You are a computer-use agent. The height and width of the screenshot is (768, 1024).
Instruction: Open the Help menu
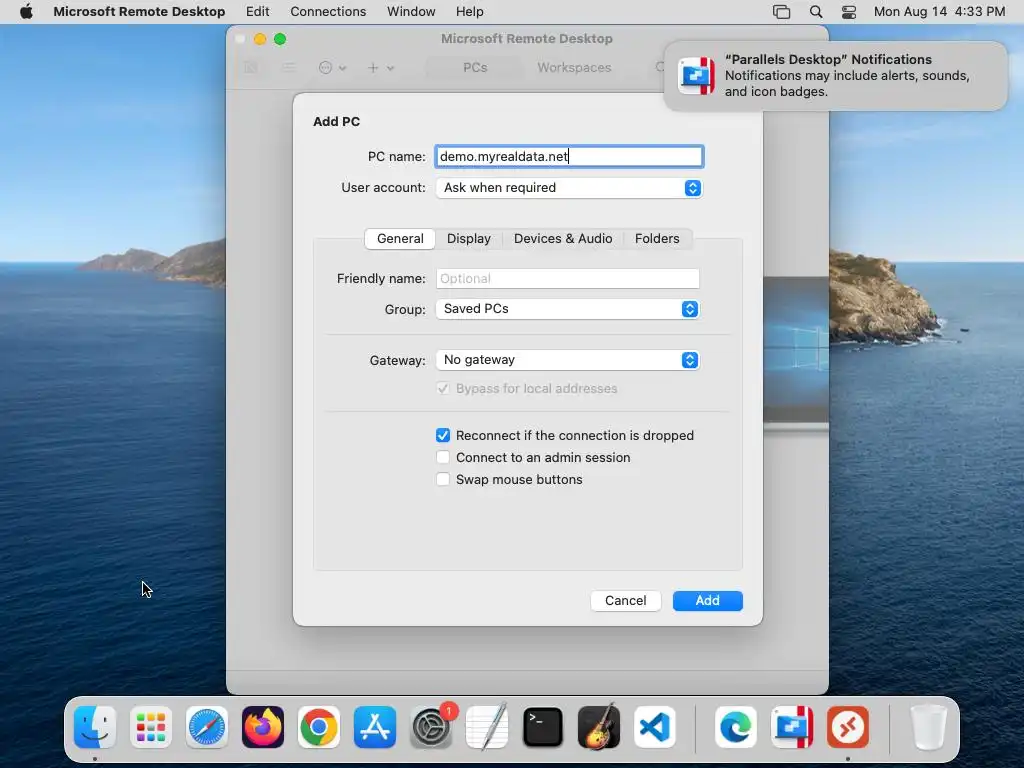[x=470, y=12]
